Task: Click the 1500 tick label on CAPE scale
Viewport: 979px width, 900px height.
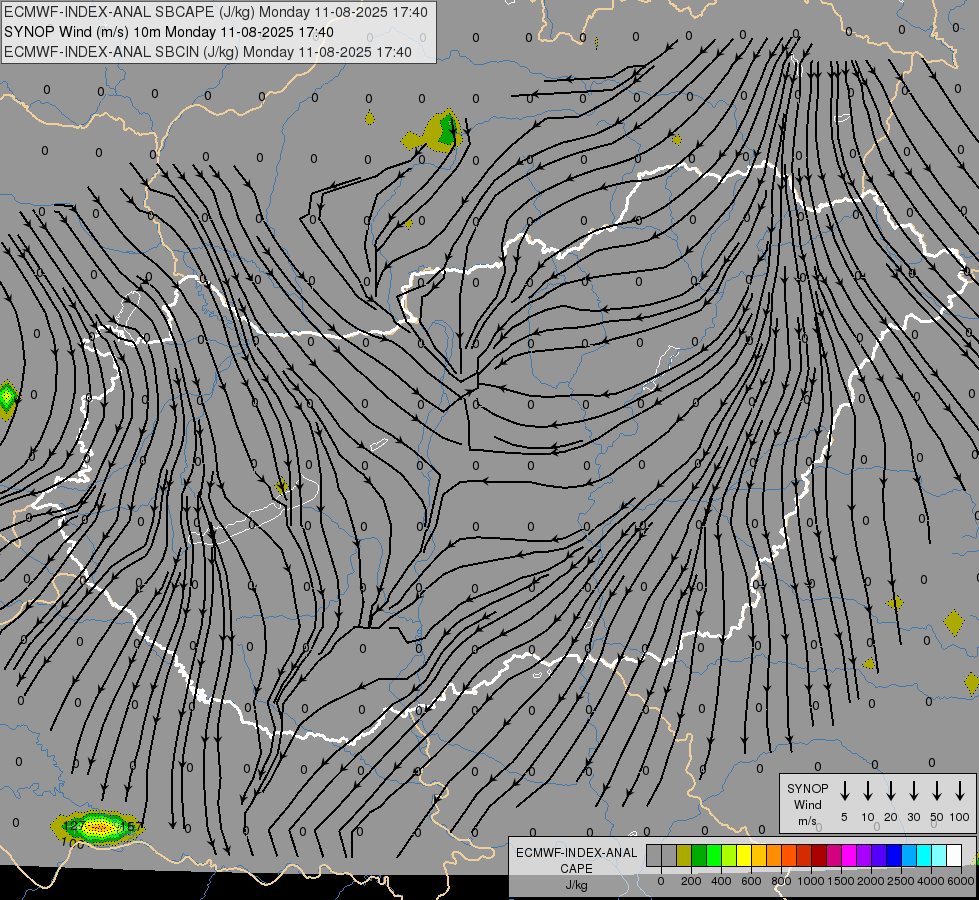Action: tap(841, 881)
